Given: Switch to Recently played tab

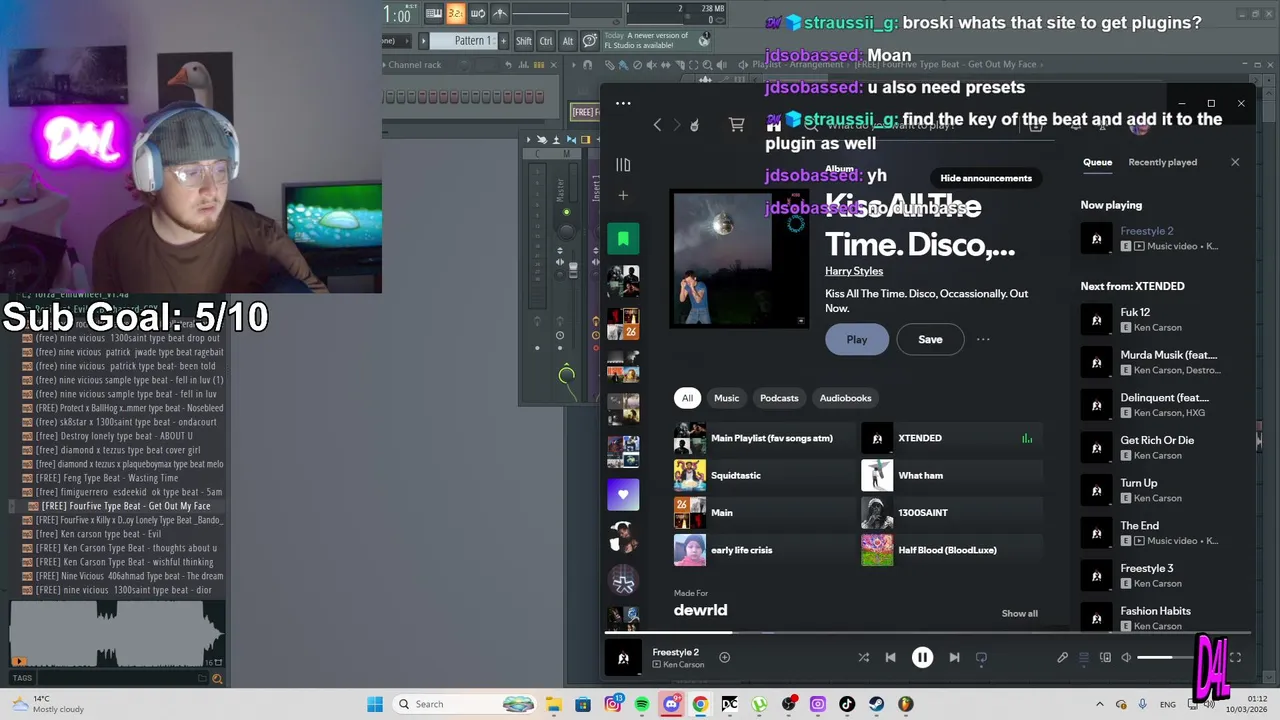Looking at the screenshot, I should point(1162,162).
